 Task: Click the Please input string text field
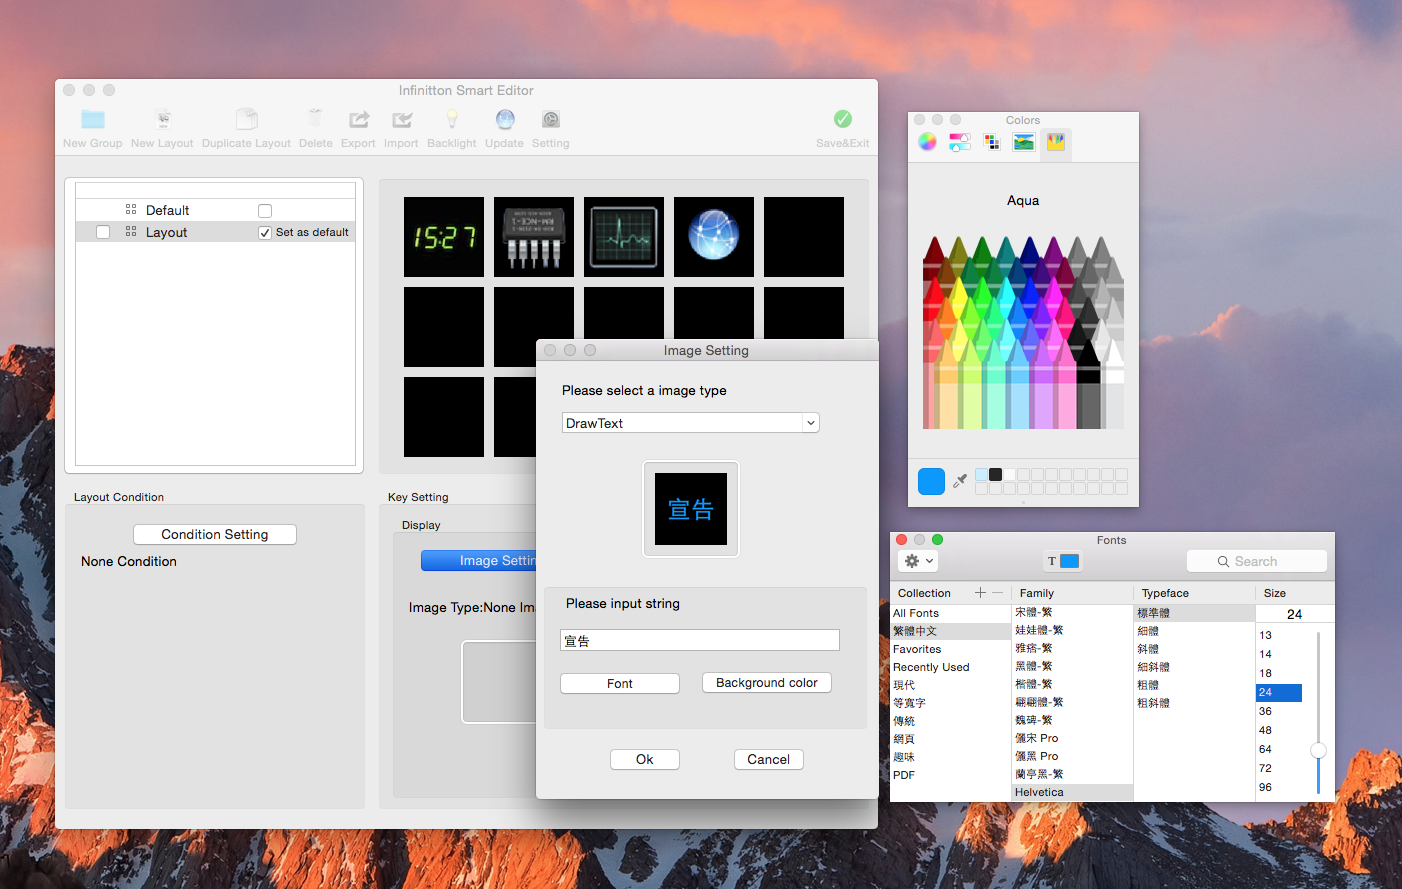pos(699,641)
